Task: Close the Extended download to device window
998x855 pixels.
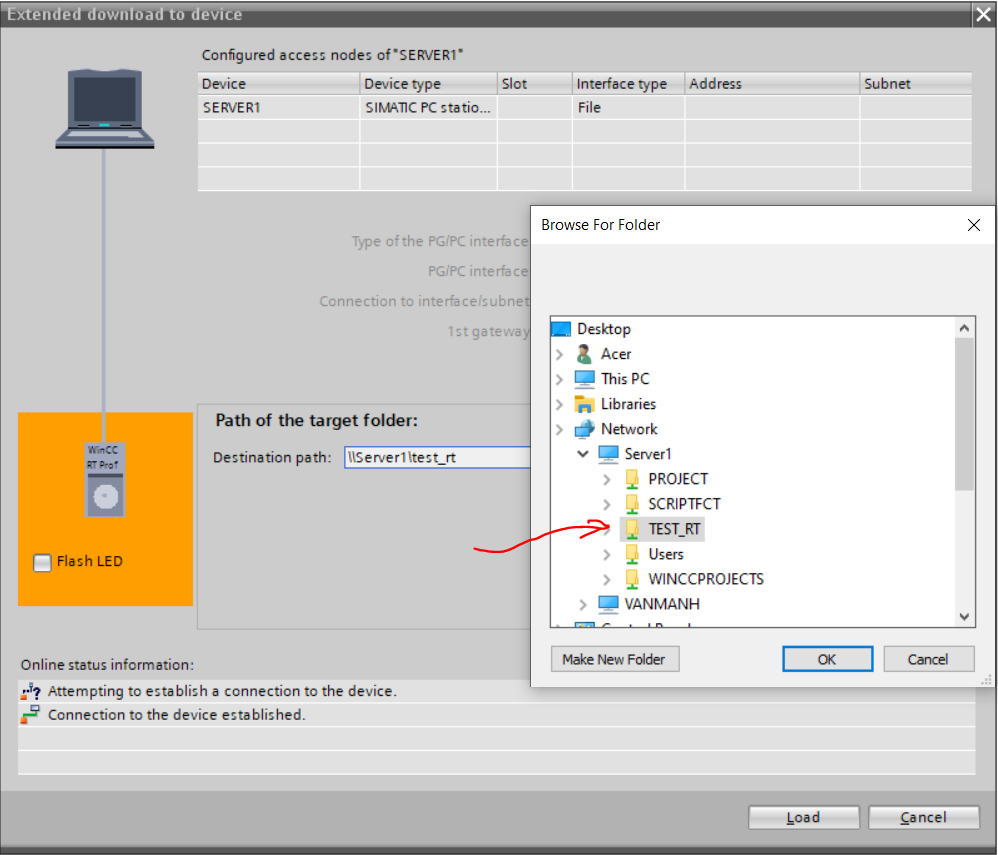Action: [x=984, y=15]
